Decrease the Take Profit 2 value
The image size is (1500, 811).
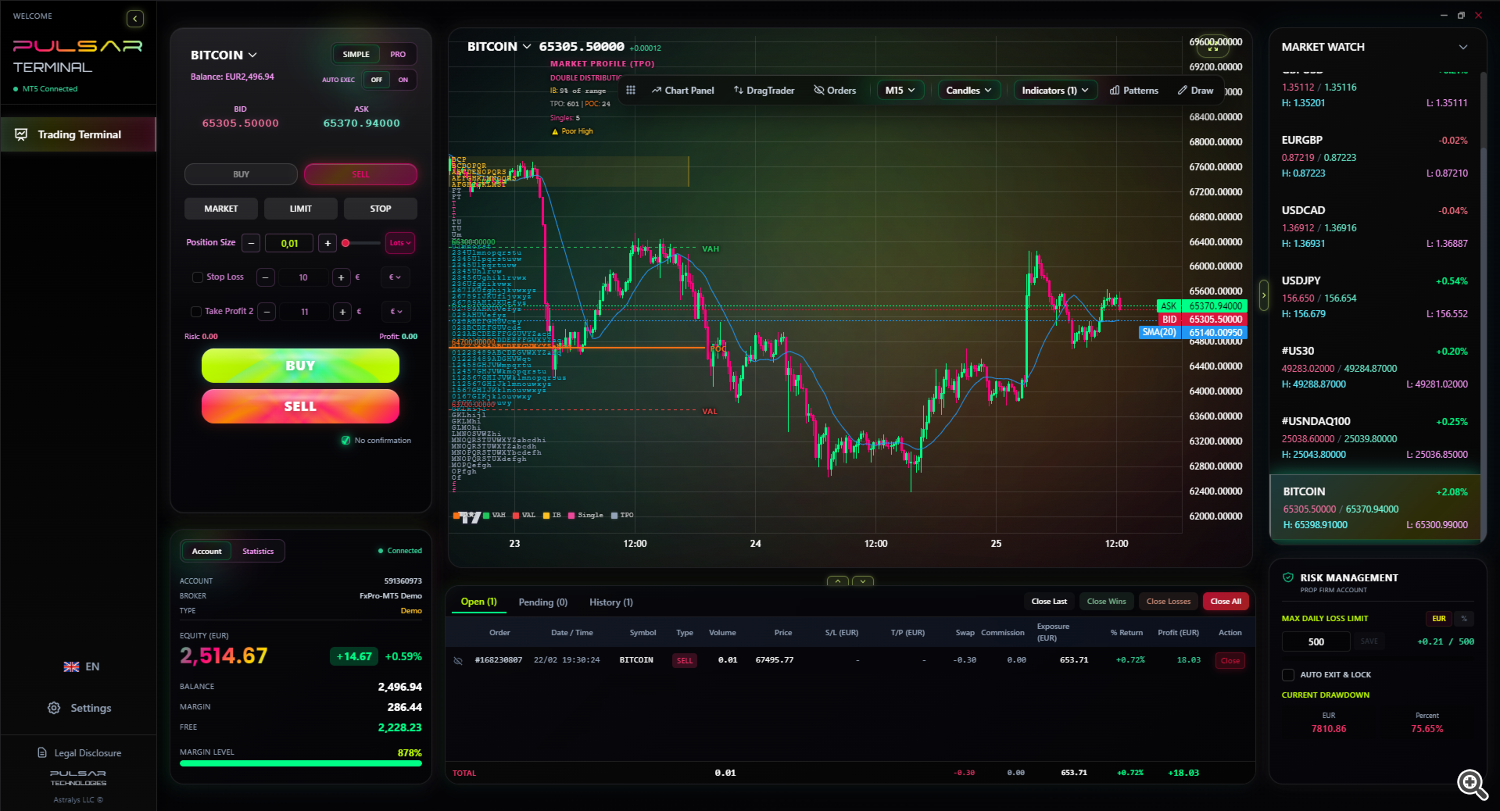point(266,311)
